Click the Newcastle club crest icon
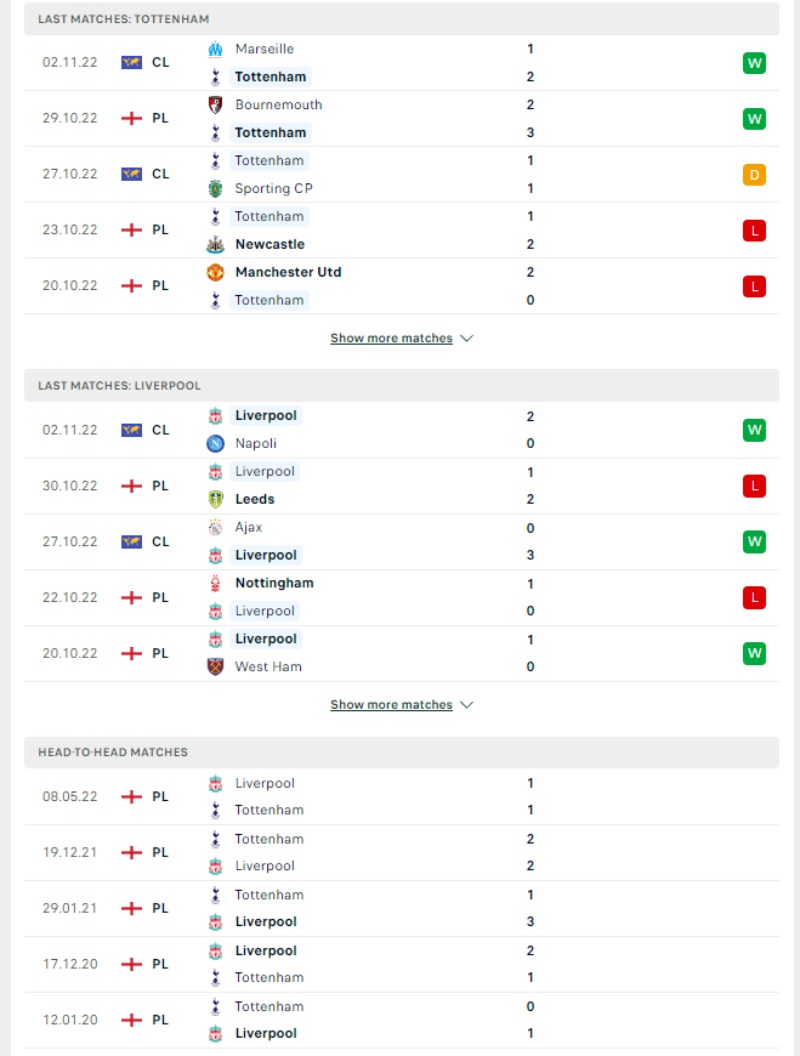 click(x=215, y=244)
